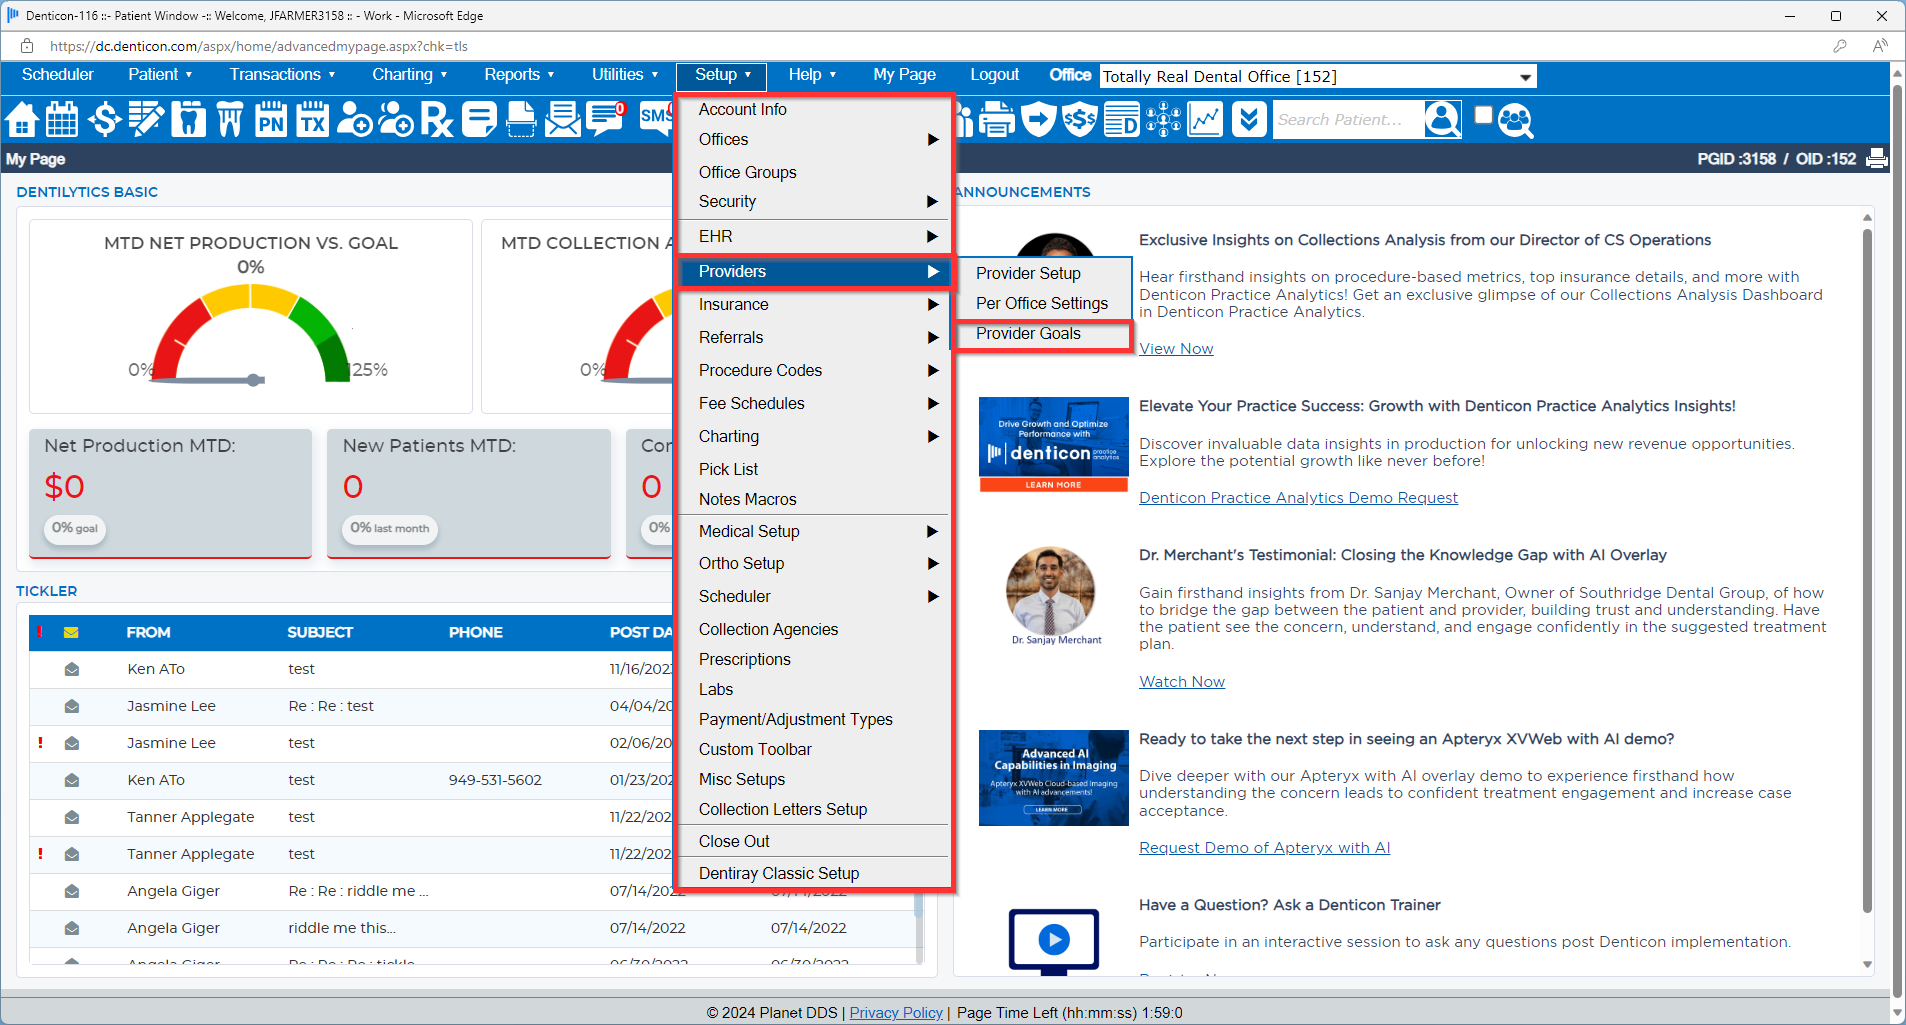Open the Home icon in toolbar
The image size is (1906, 1025).
click(x=21, y=120)
